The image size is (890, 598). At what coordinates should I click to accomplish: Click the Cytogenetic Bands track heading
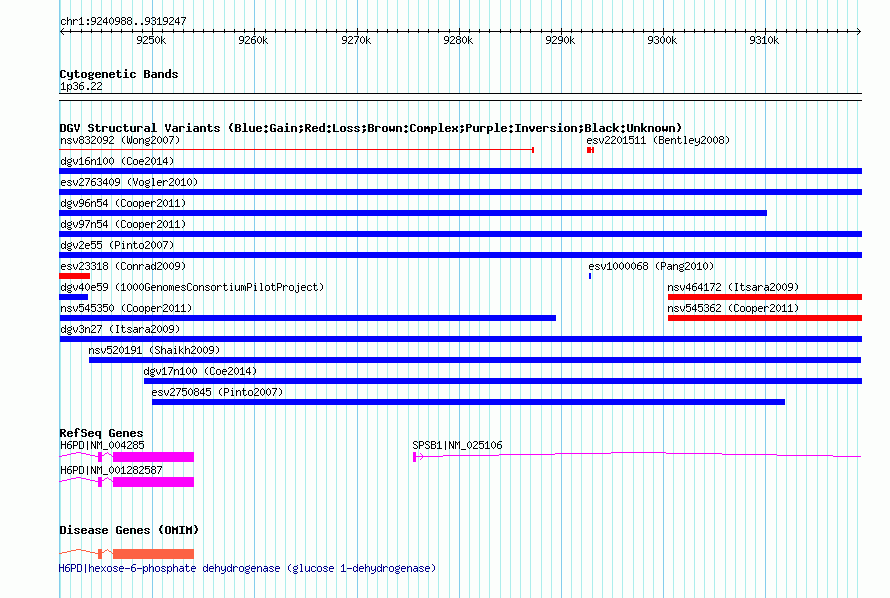(x=119, y=74)
